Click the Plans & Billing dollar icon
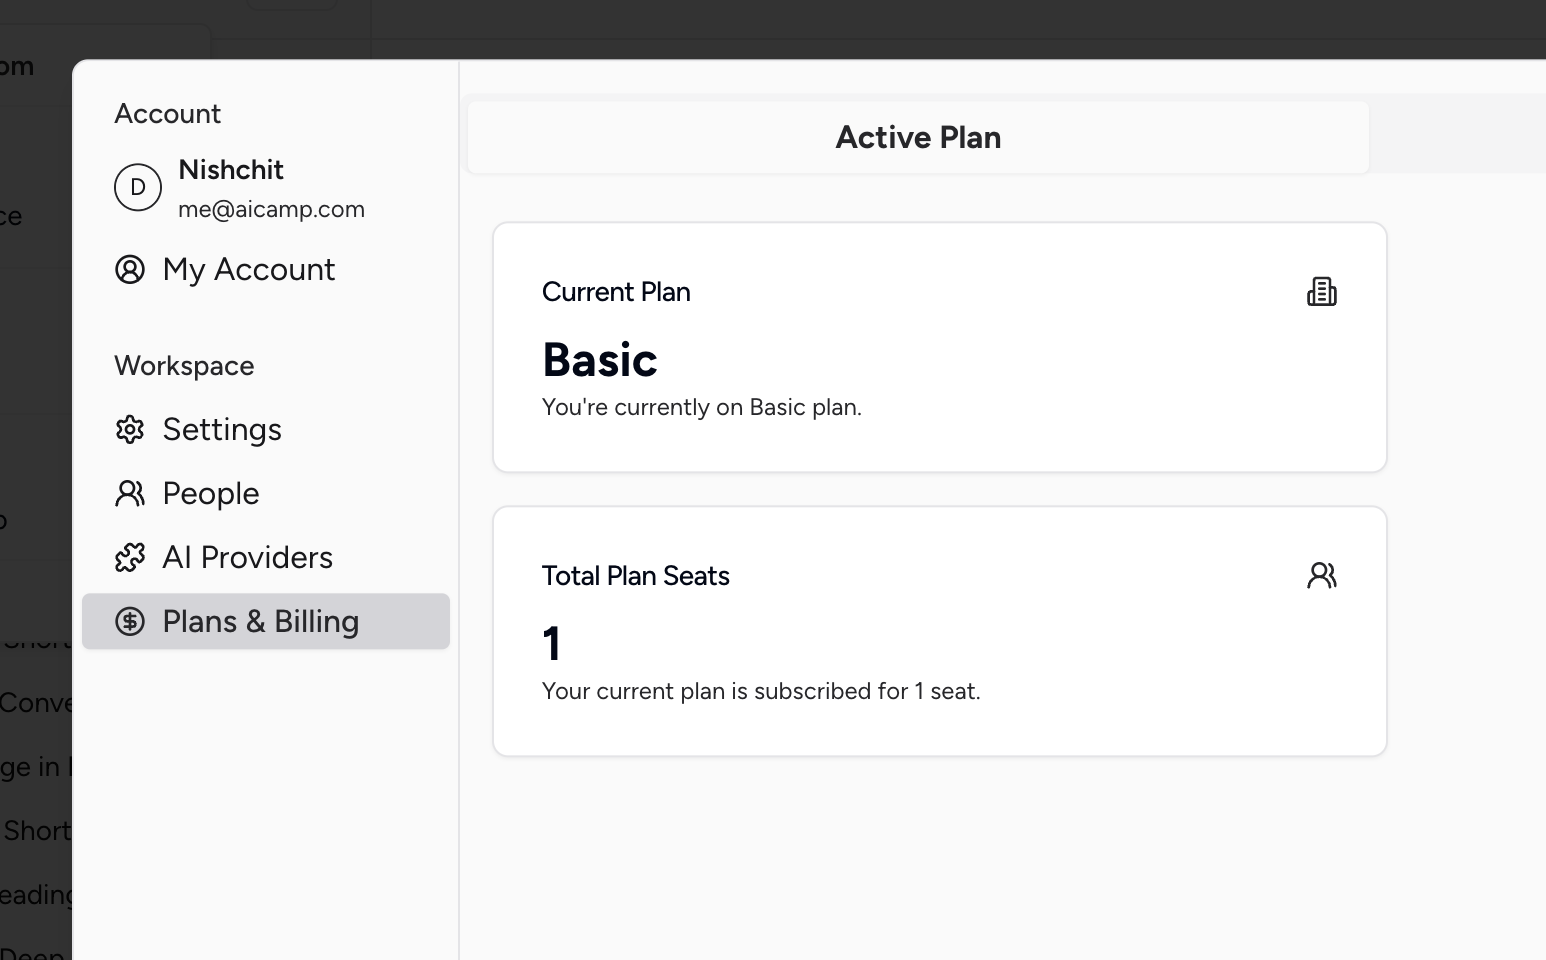 [x=130, y=621]
